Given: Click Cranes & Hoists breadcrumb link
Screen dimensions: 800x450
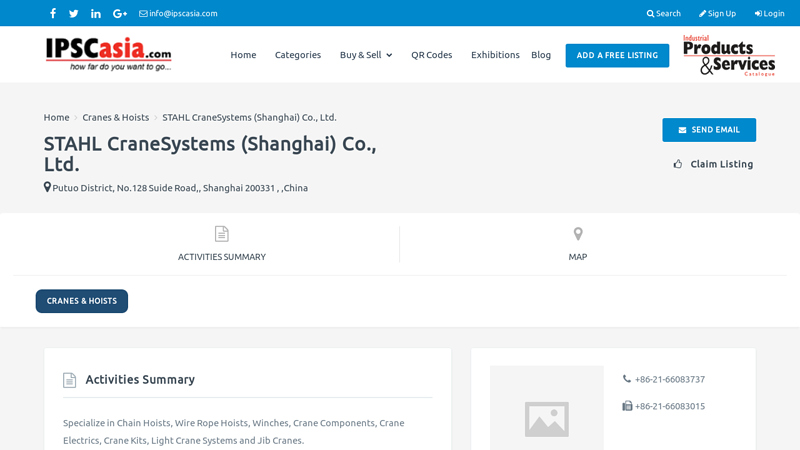Looking at the screenshot, I should point(116,117).
